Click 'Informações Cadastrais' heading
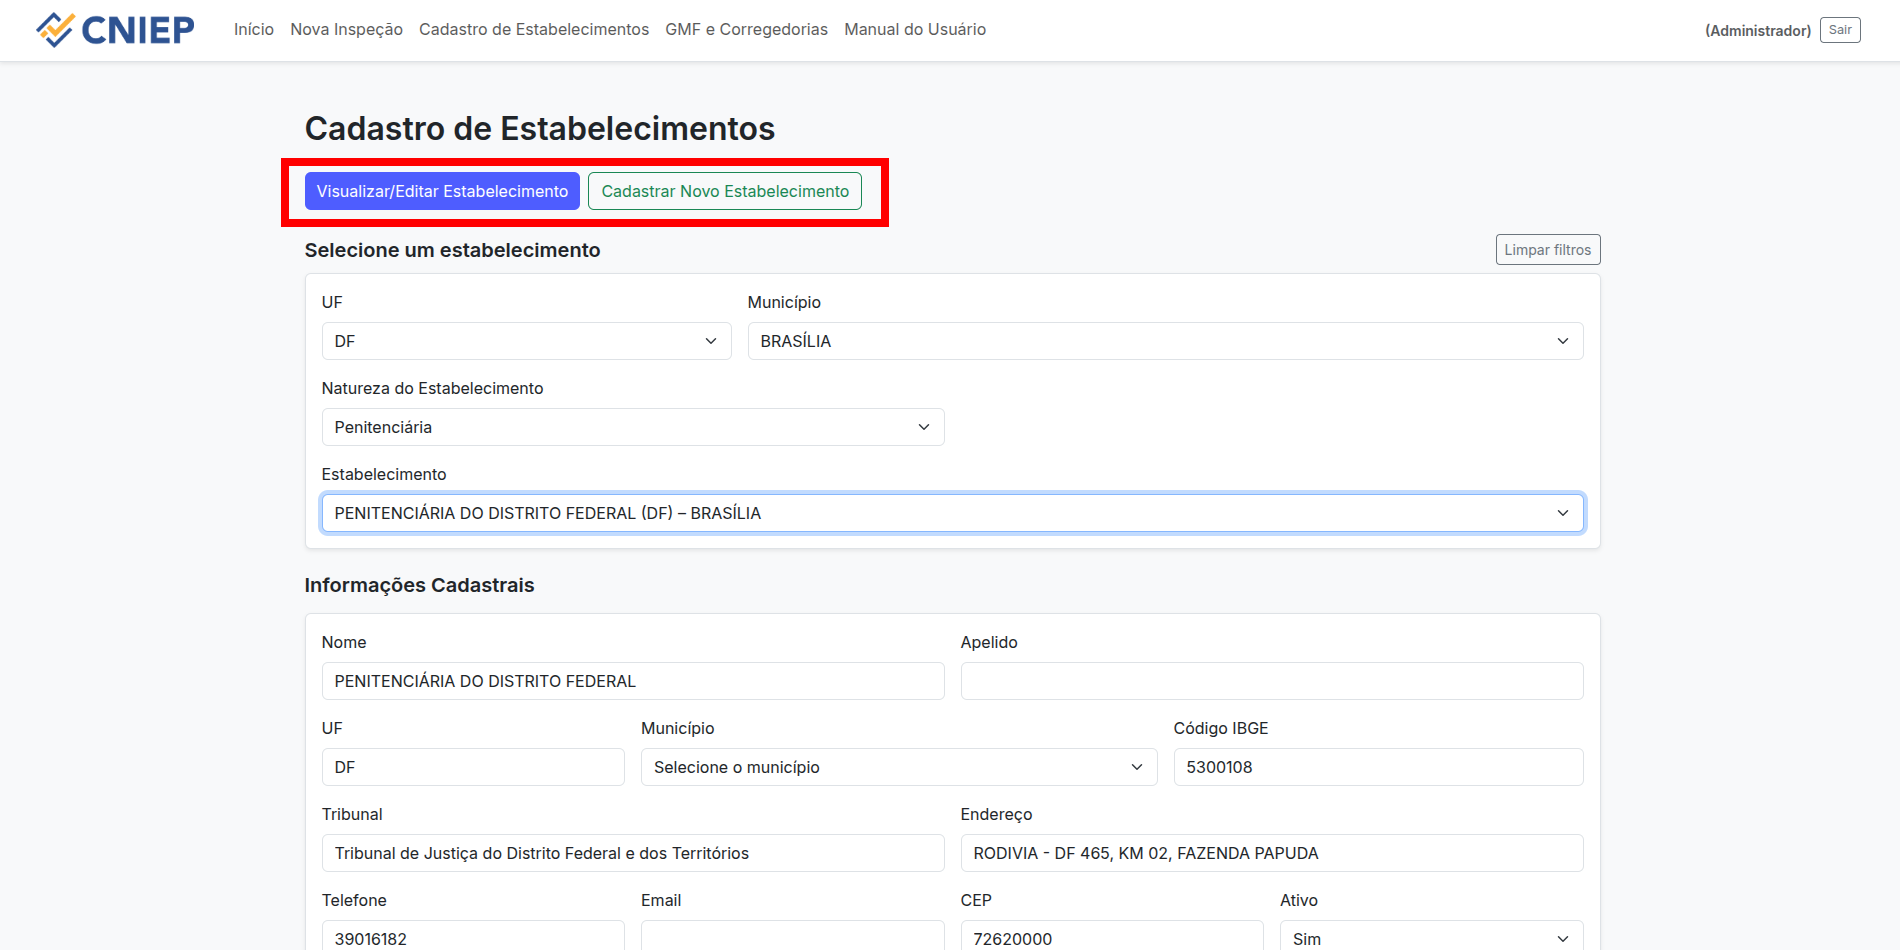1900x950 pixels. point(419,585)
